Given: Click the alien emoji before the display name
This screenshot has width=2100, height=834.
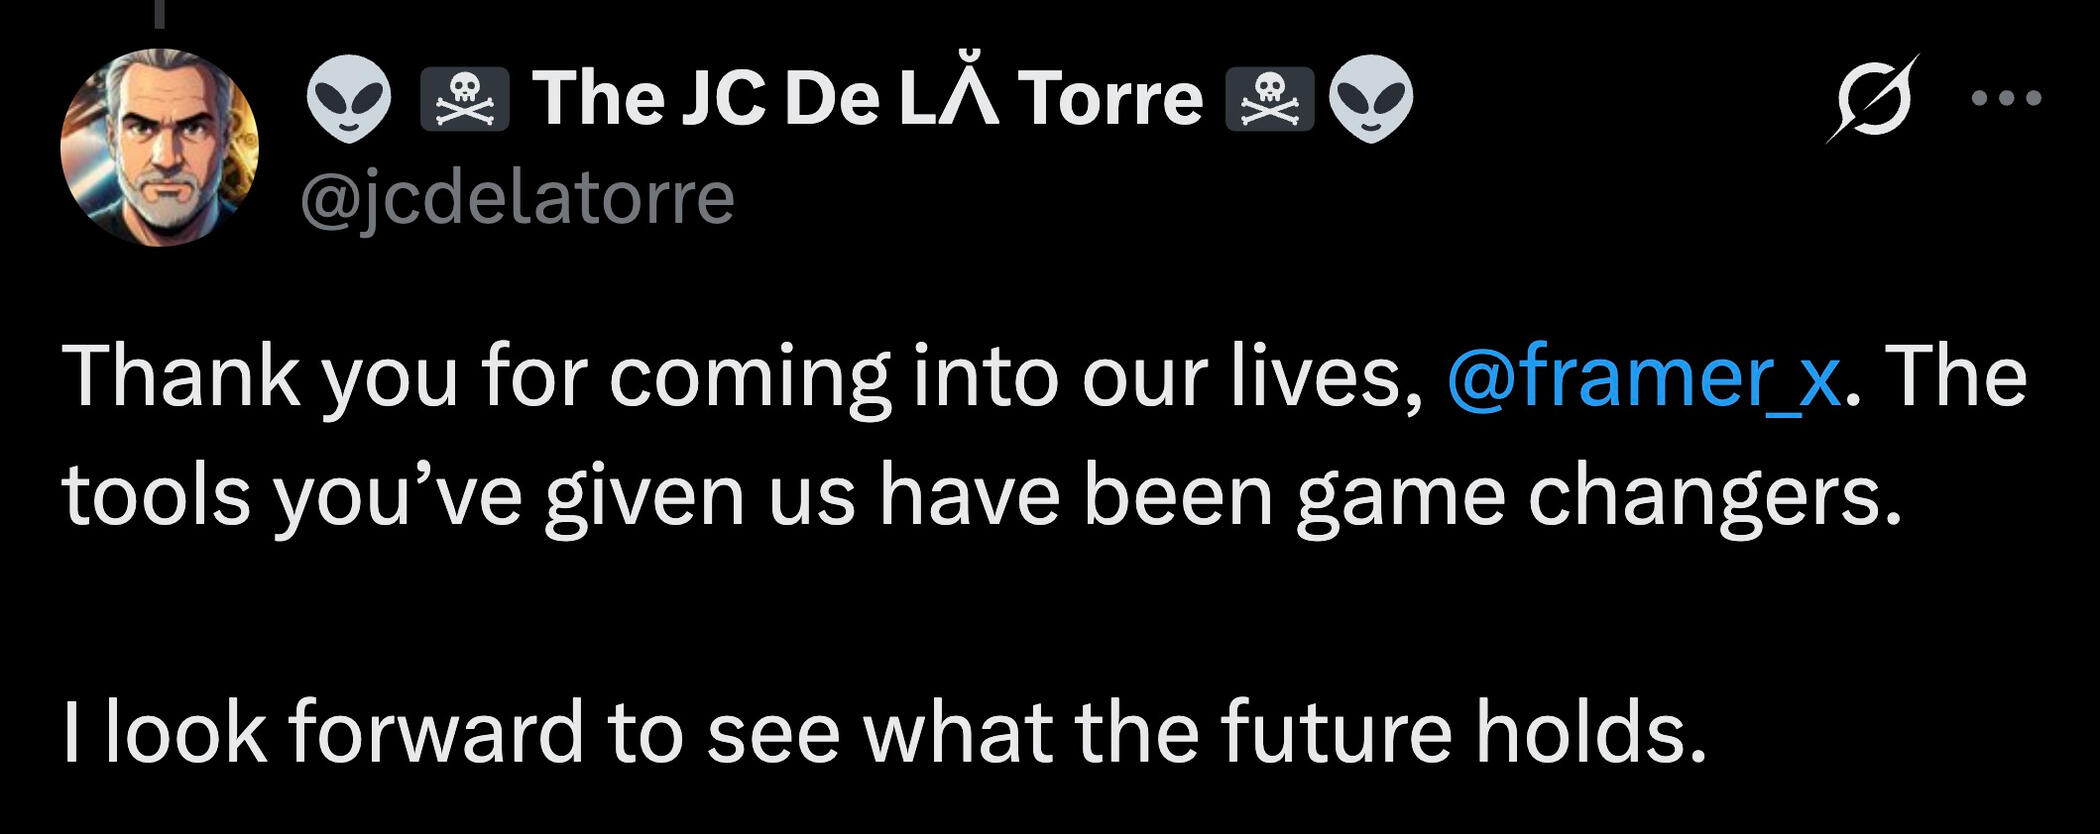Looking at the screenshot, I should pos(349,98).
